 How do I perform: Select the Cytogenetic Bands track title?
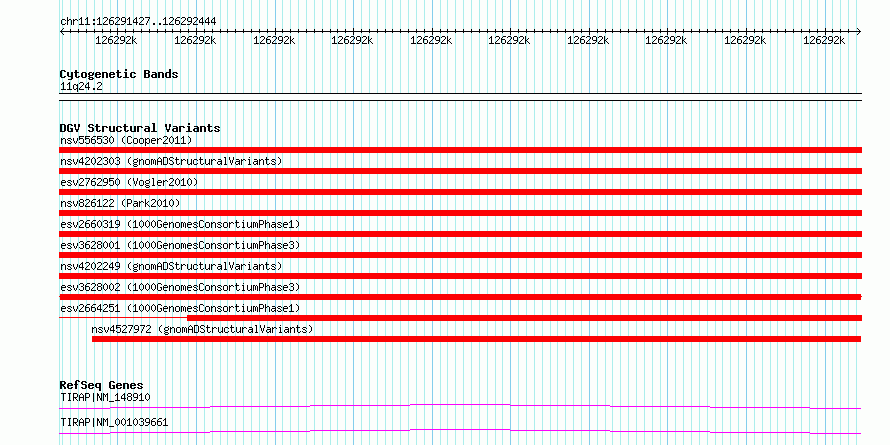[119, 74]
